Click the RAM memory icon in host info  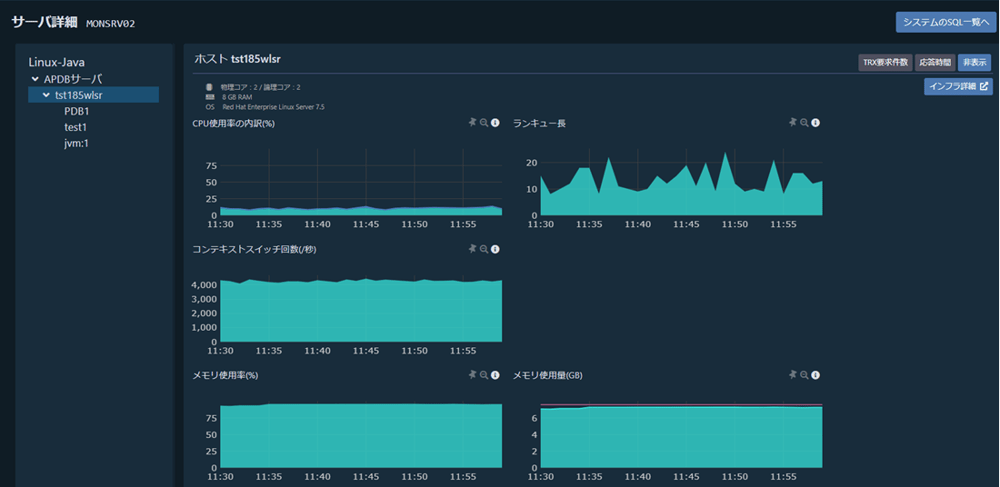click(x=209, y=97)
